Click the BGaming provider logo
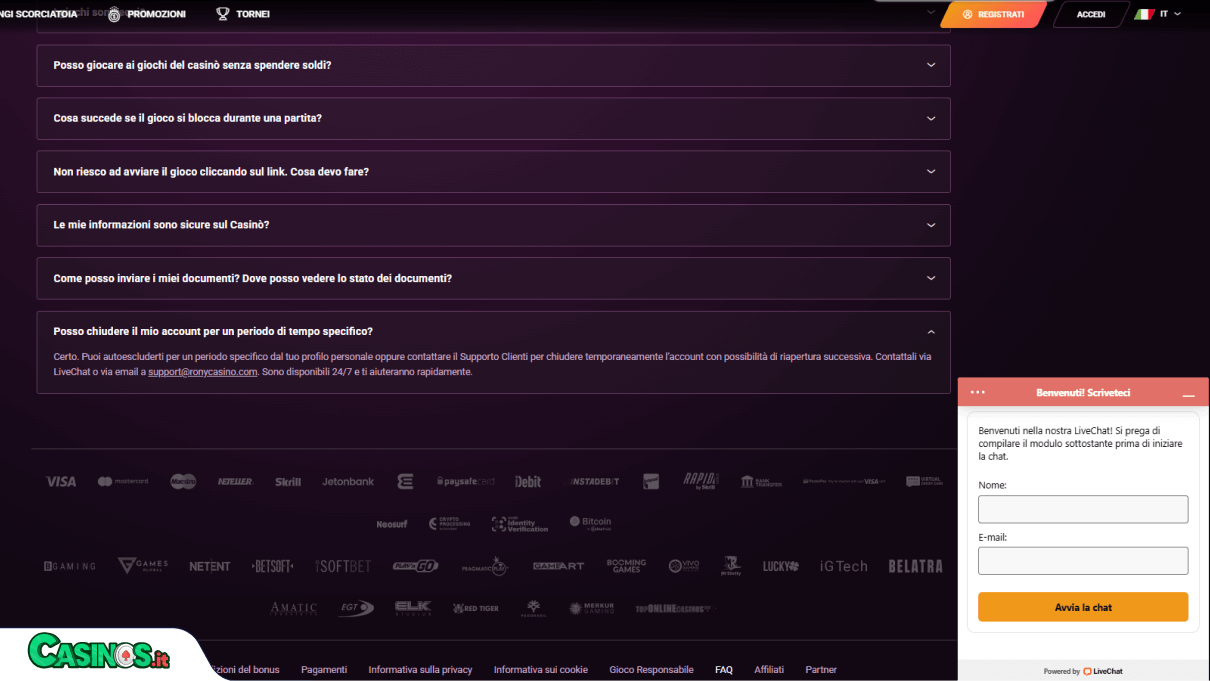The height and width of the screenshot is (681, 1210). 70,566
